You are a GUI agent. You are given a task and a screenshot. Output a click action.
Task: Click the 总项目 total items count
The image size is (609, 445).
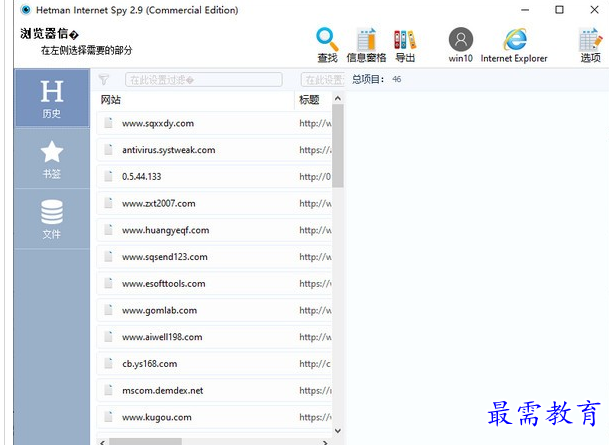tap(376, 79)
